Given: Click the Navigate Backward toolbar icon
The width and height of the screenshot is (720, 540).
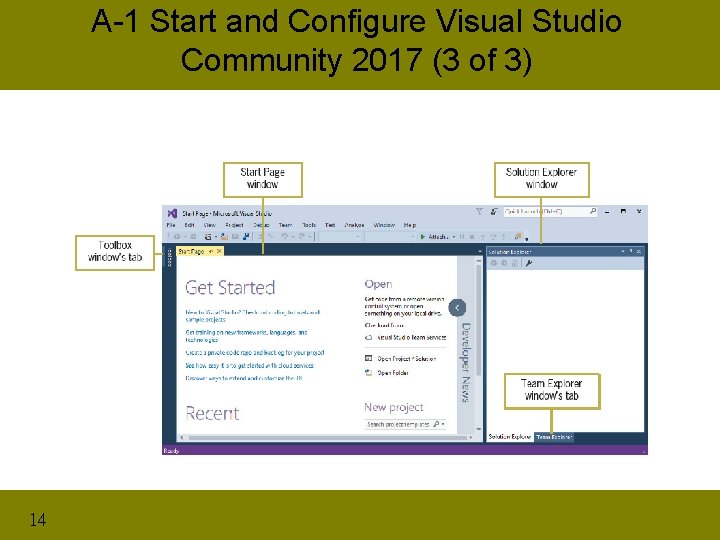Looking at the screenshot, I should coord(177,236).
